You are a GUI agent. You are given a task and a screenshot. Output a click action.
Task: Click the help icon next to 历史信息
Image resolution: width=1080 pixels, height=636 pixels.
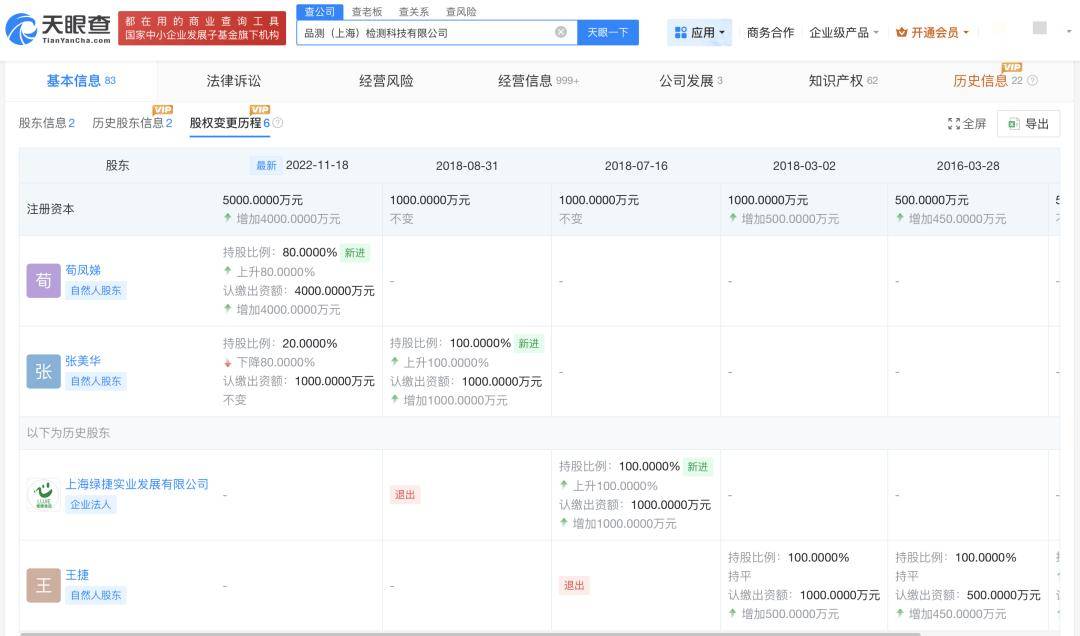(1032, 81)
